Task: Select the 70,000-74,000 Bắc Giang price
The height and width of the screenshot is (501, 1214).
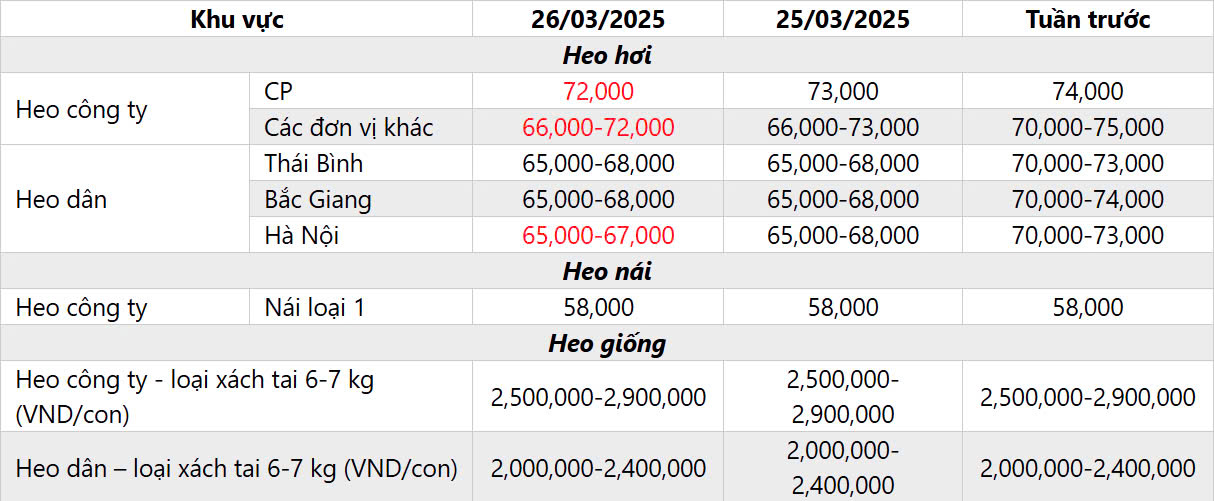Action: [1088, 200]
